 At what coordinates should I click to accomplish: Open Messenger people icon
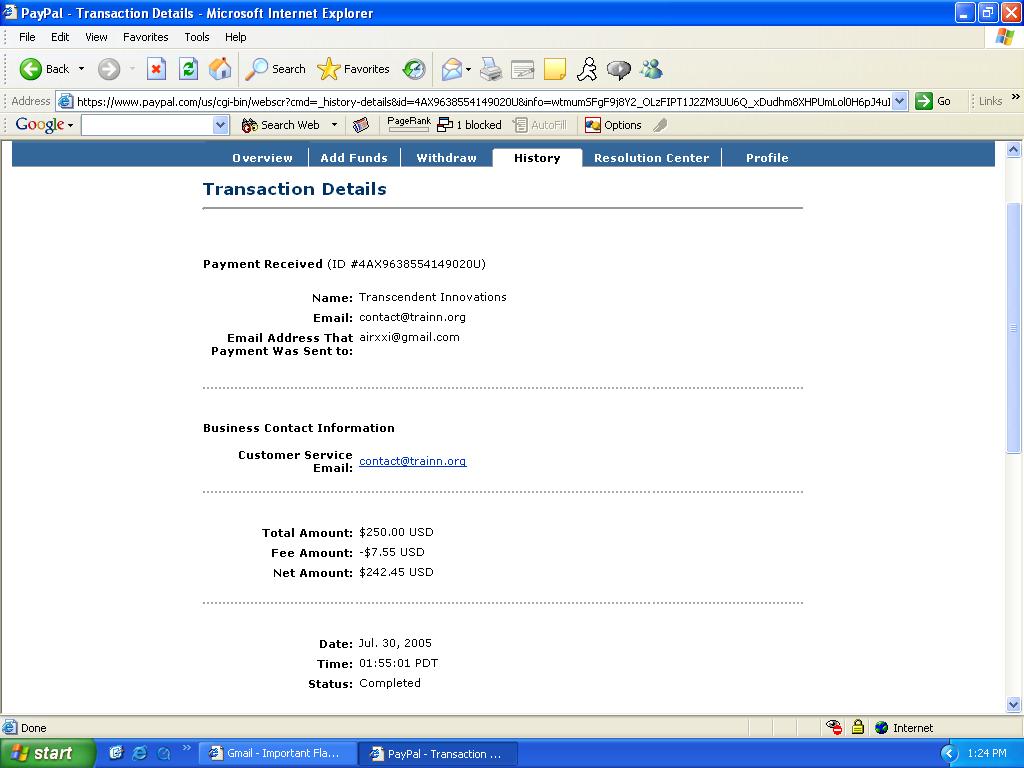click(x=651, y=69)
